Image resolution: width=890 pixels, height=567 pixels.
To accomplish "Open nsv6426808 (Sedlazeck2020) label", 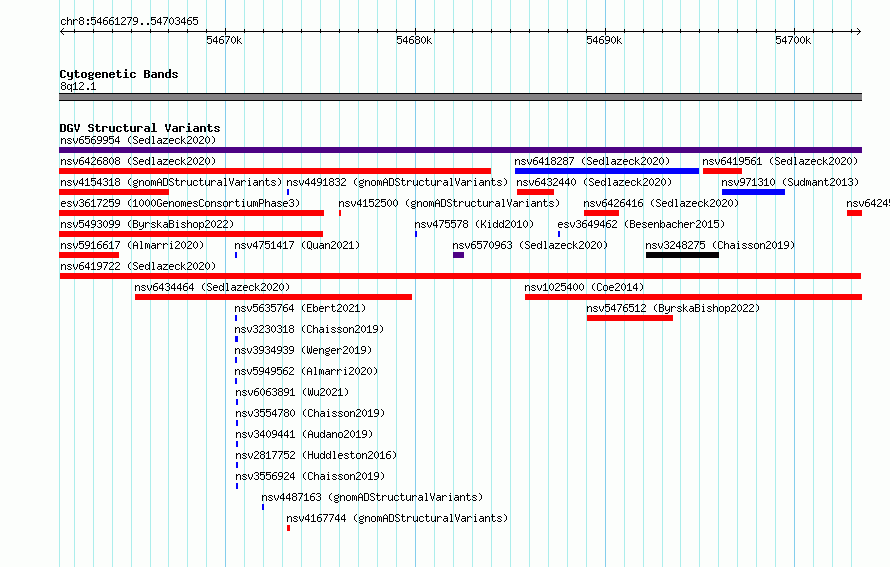I will click(138, 161).
